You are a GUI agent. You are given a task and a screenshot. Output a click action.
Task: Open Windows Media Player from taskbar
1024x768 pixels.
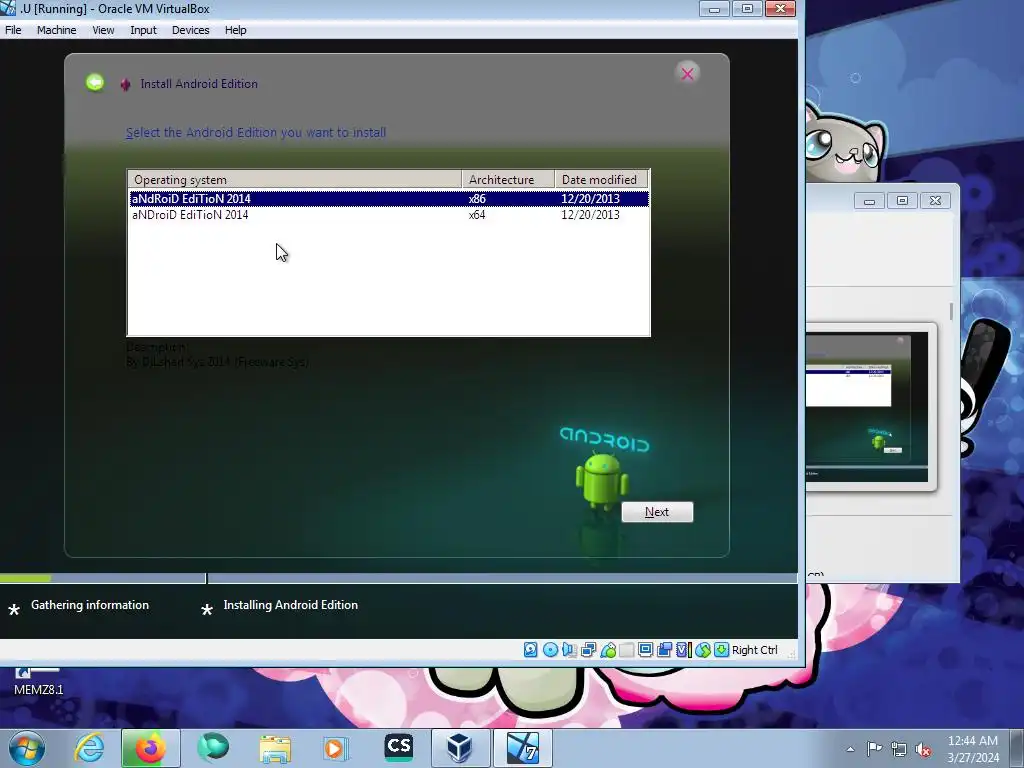click(336, 748)
